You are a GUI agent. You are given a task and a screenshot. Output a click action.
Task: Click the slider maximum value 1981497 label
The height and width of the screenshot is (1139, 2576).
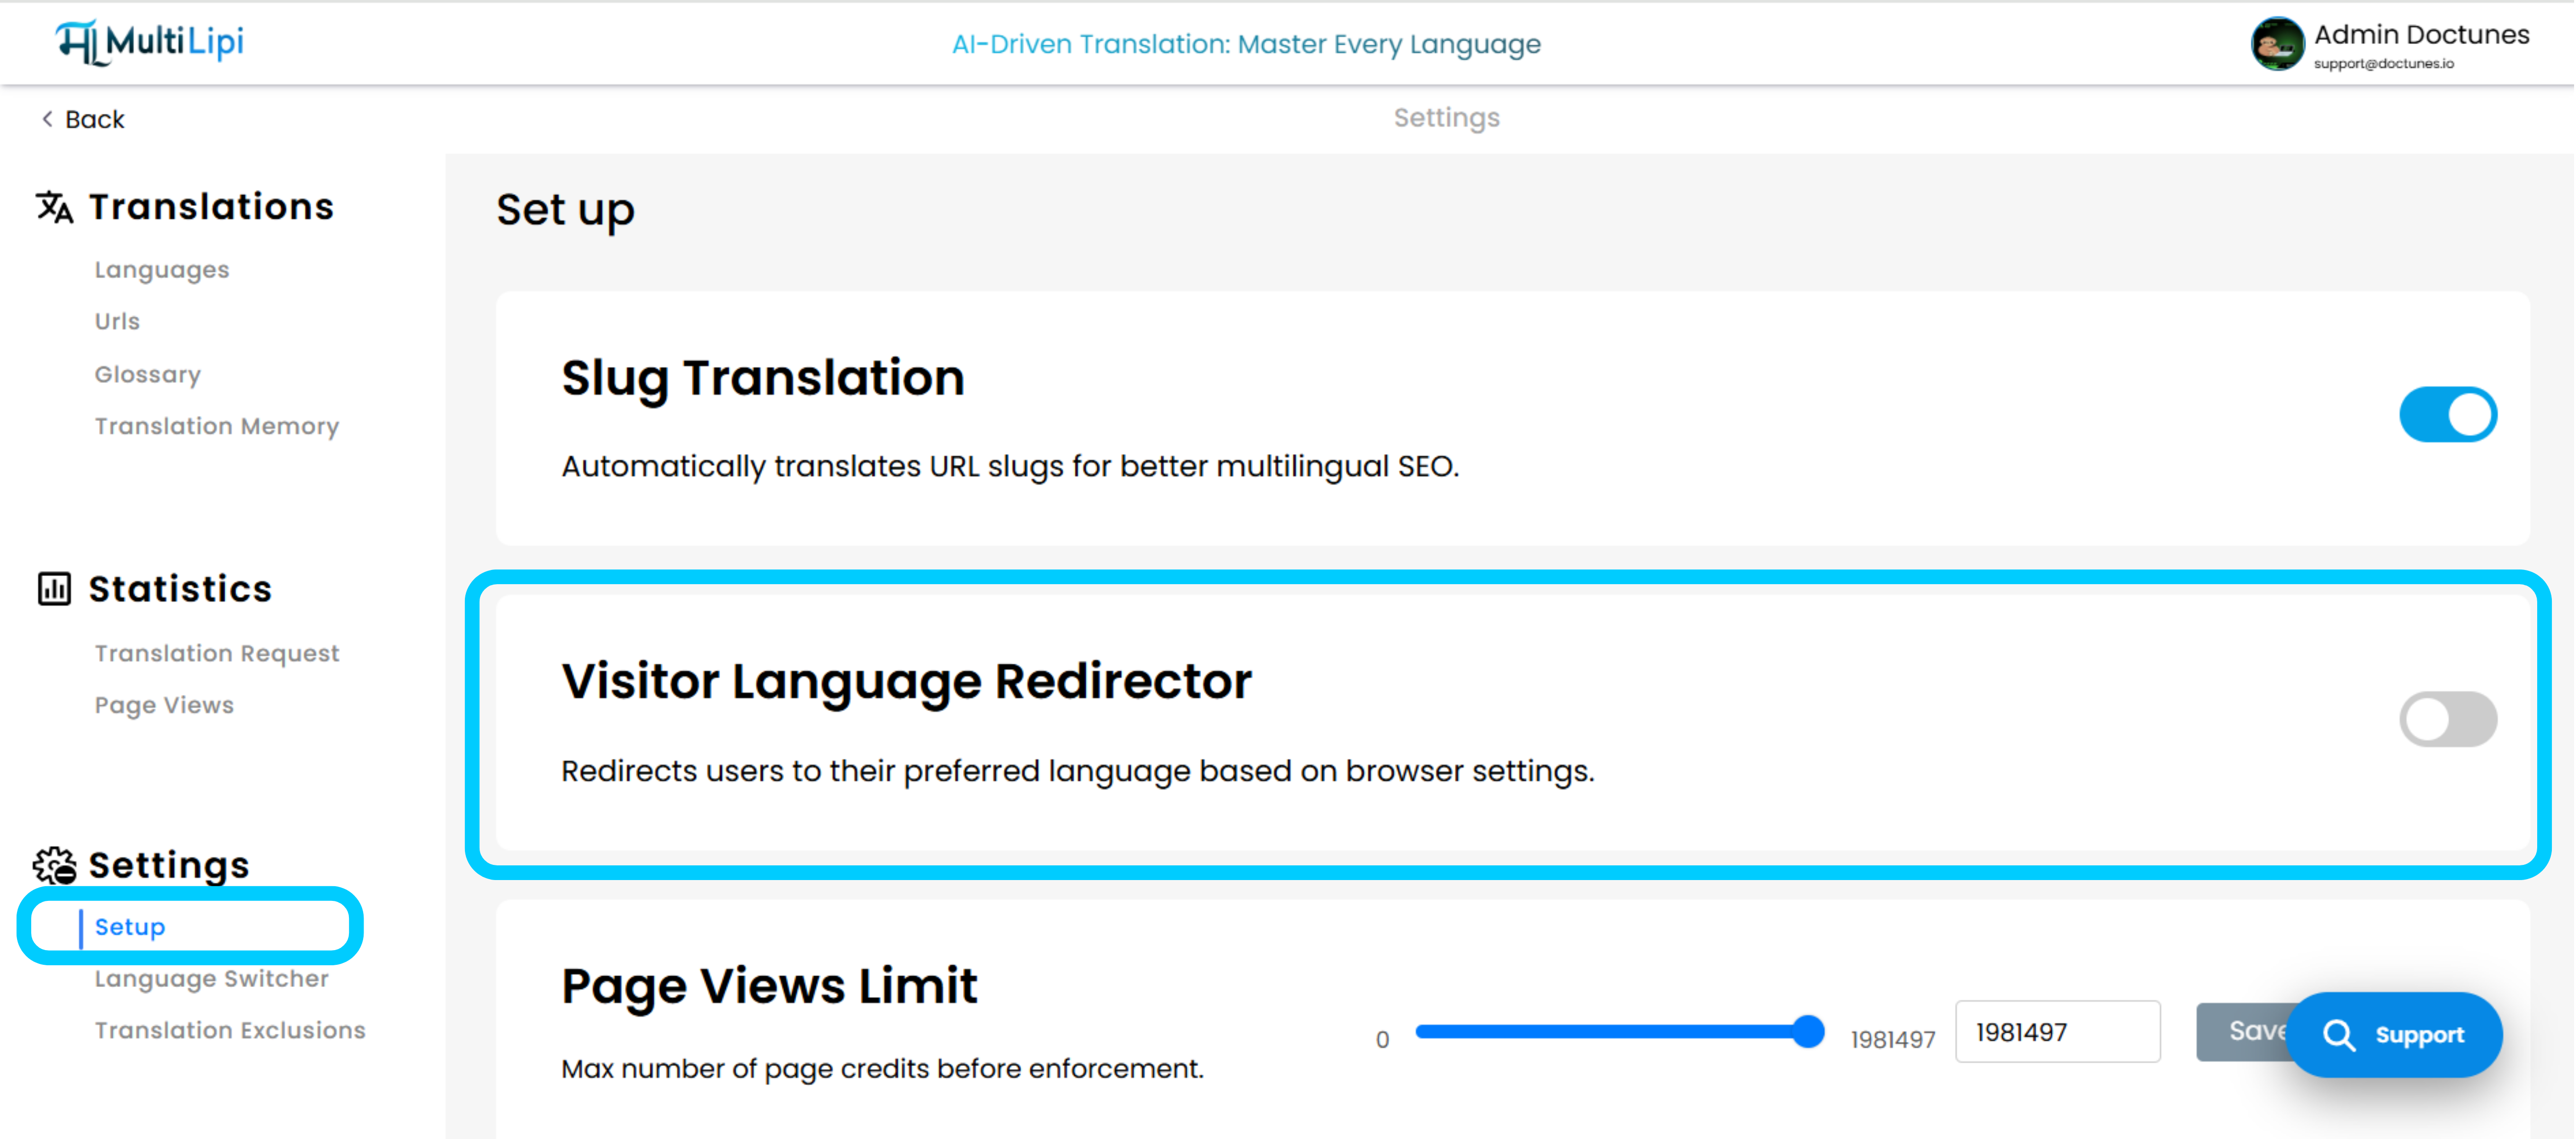click(1892, 1040)
